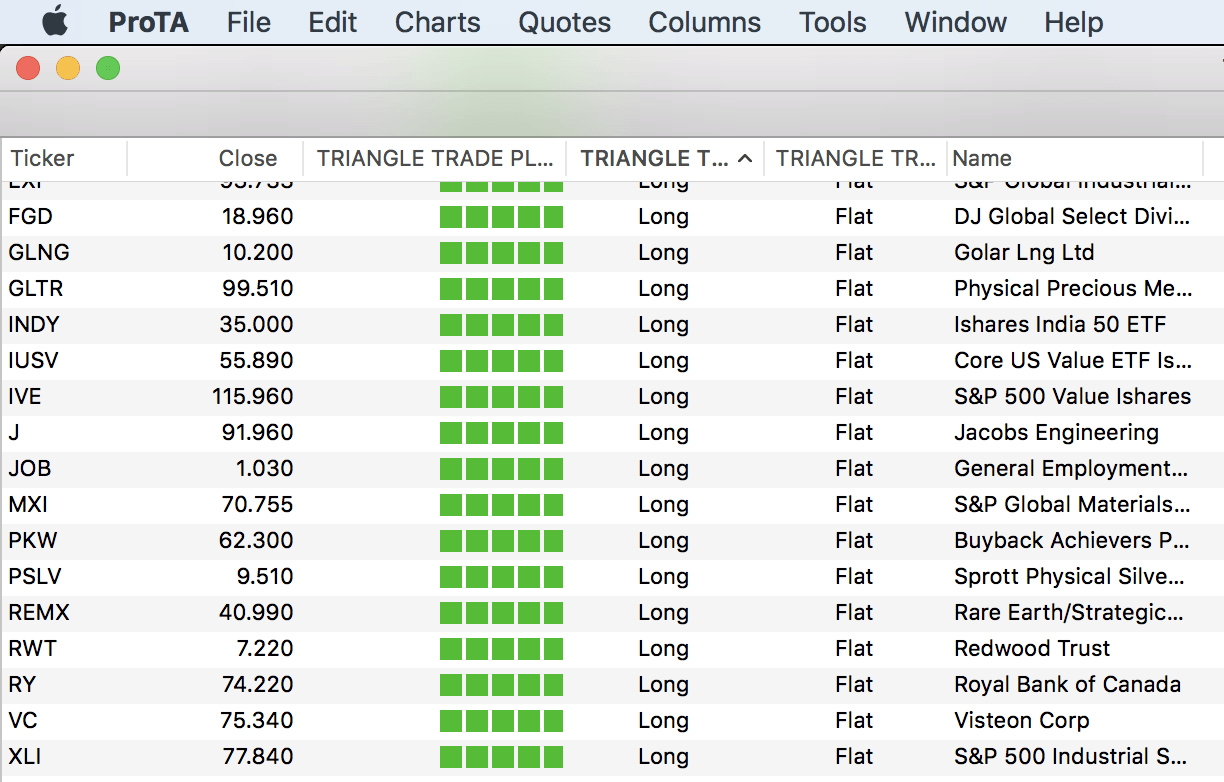Open the Window menu

[x=956, y=22]
